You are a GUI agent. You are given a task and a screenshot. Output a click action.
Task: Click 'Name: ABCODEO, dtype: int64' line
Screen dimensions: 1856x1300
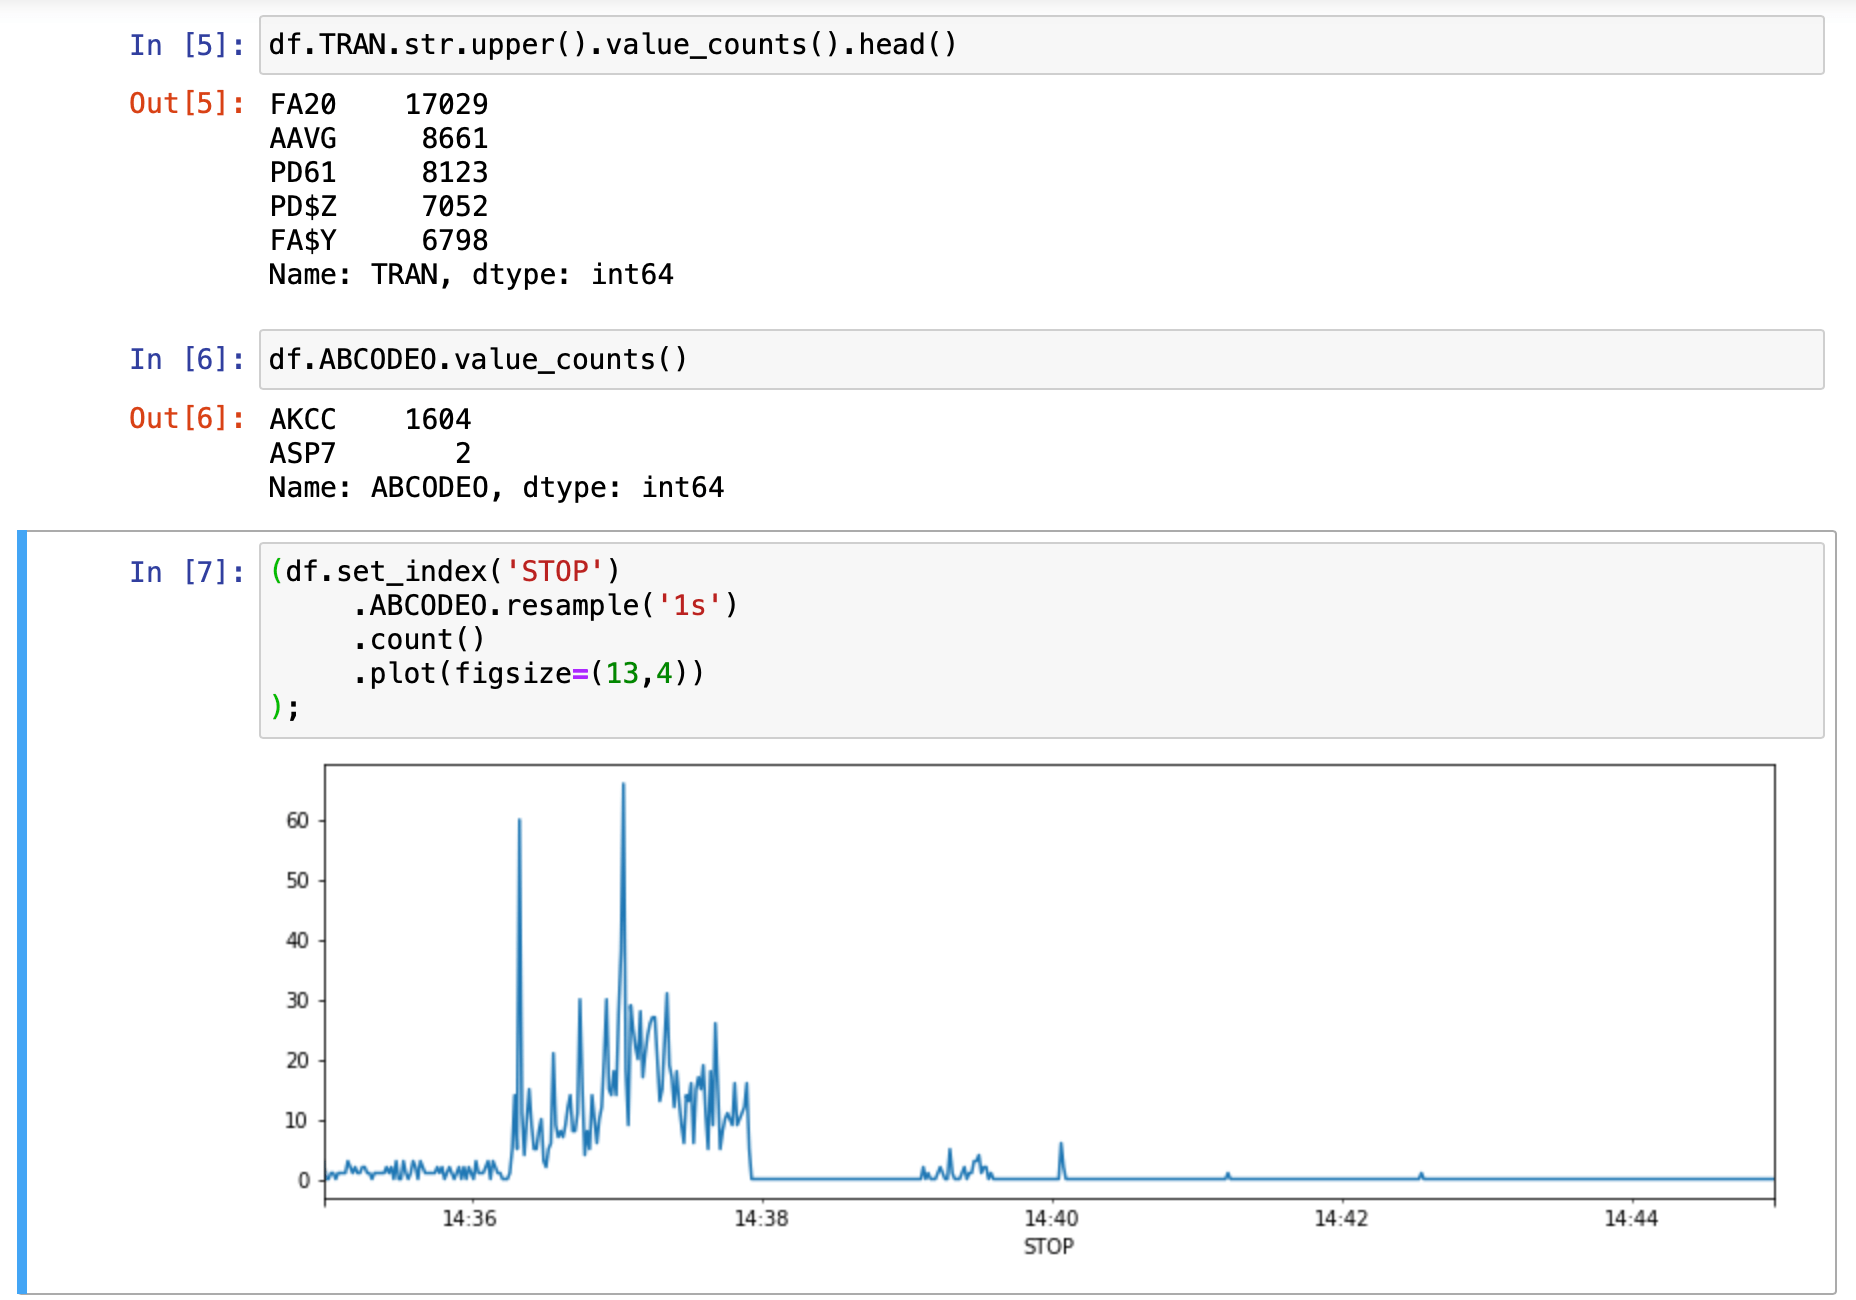[496, 487]
